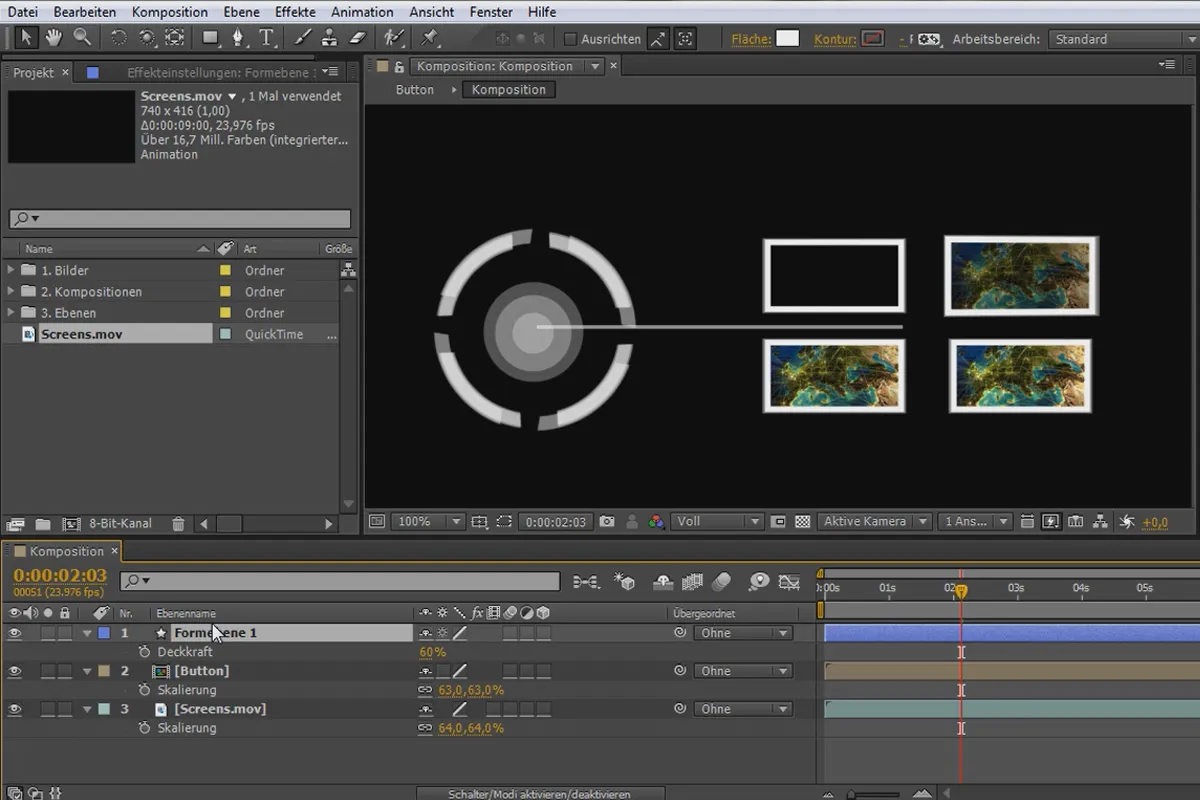Screen dimensions: 1200x800
Task: Toggle scale constrain link for Screens.mov layer
Action: [x=426, y=728]
